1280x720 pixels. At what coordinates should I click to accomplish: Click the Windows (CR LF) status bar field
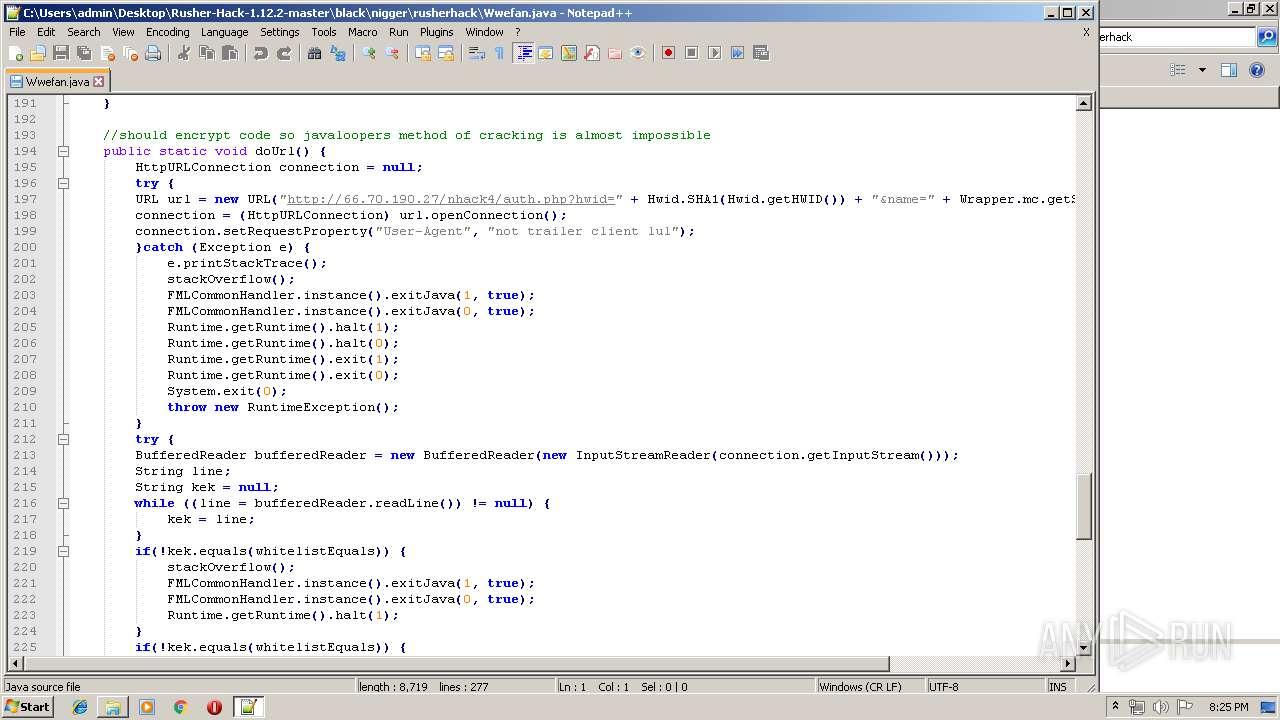(870, 687)
